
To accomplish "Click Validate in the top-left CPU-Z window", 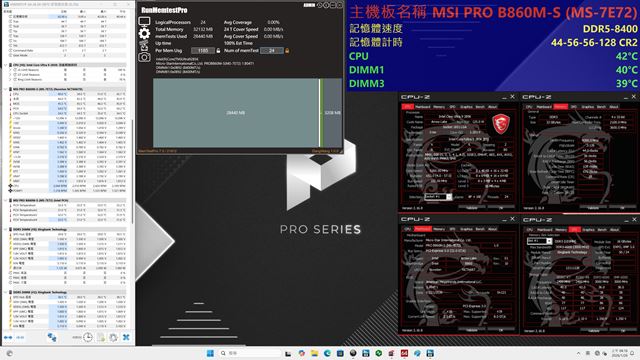I will 471,208.
